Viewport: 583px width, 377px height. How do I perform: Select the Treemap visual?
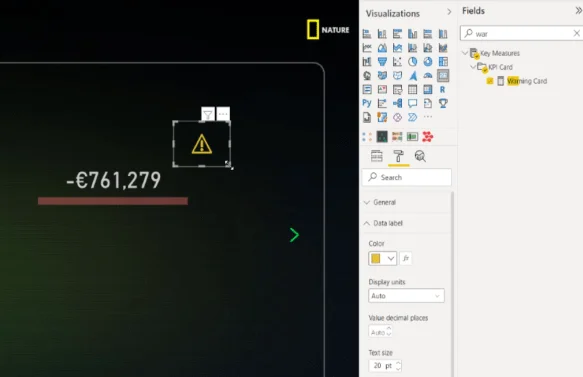(443, 62)
